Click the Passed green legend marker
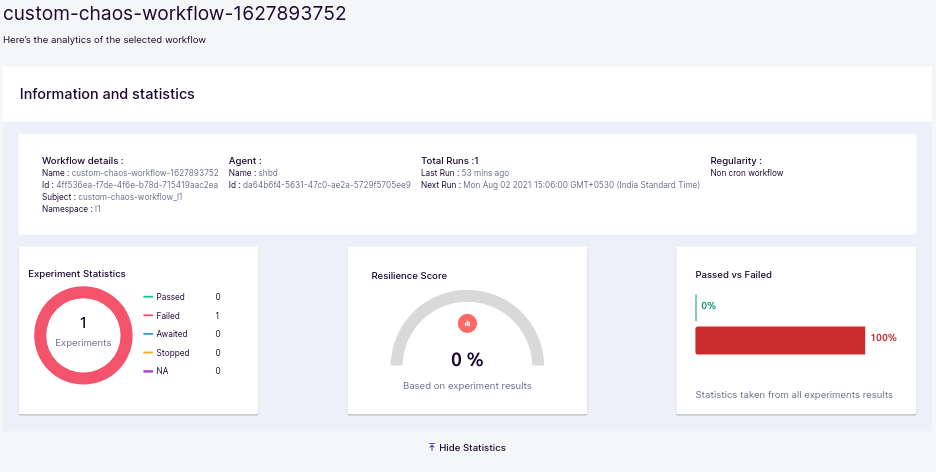The image size is (936, 472). point(148,297)
